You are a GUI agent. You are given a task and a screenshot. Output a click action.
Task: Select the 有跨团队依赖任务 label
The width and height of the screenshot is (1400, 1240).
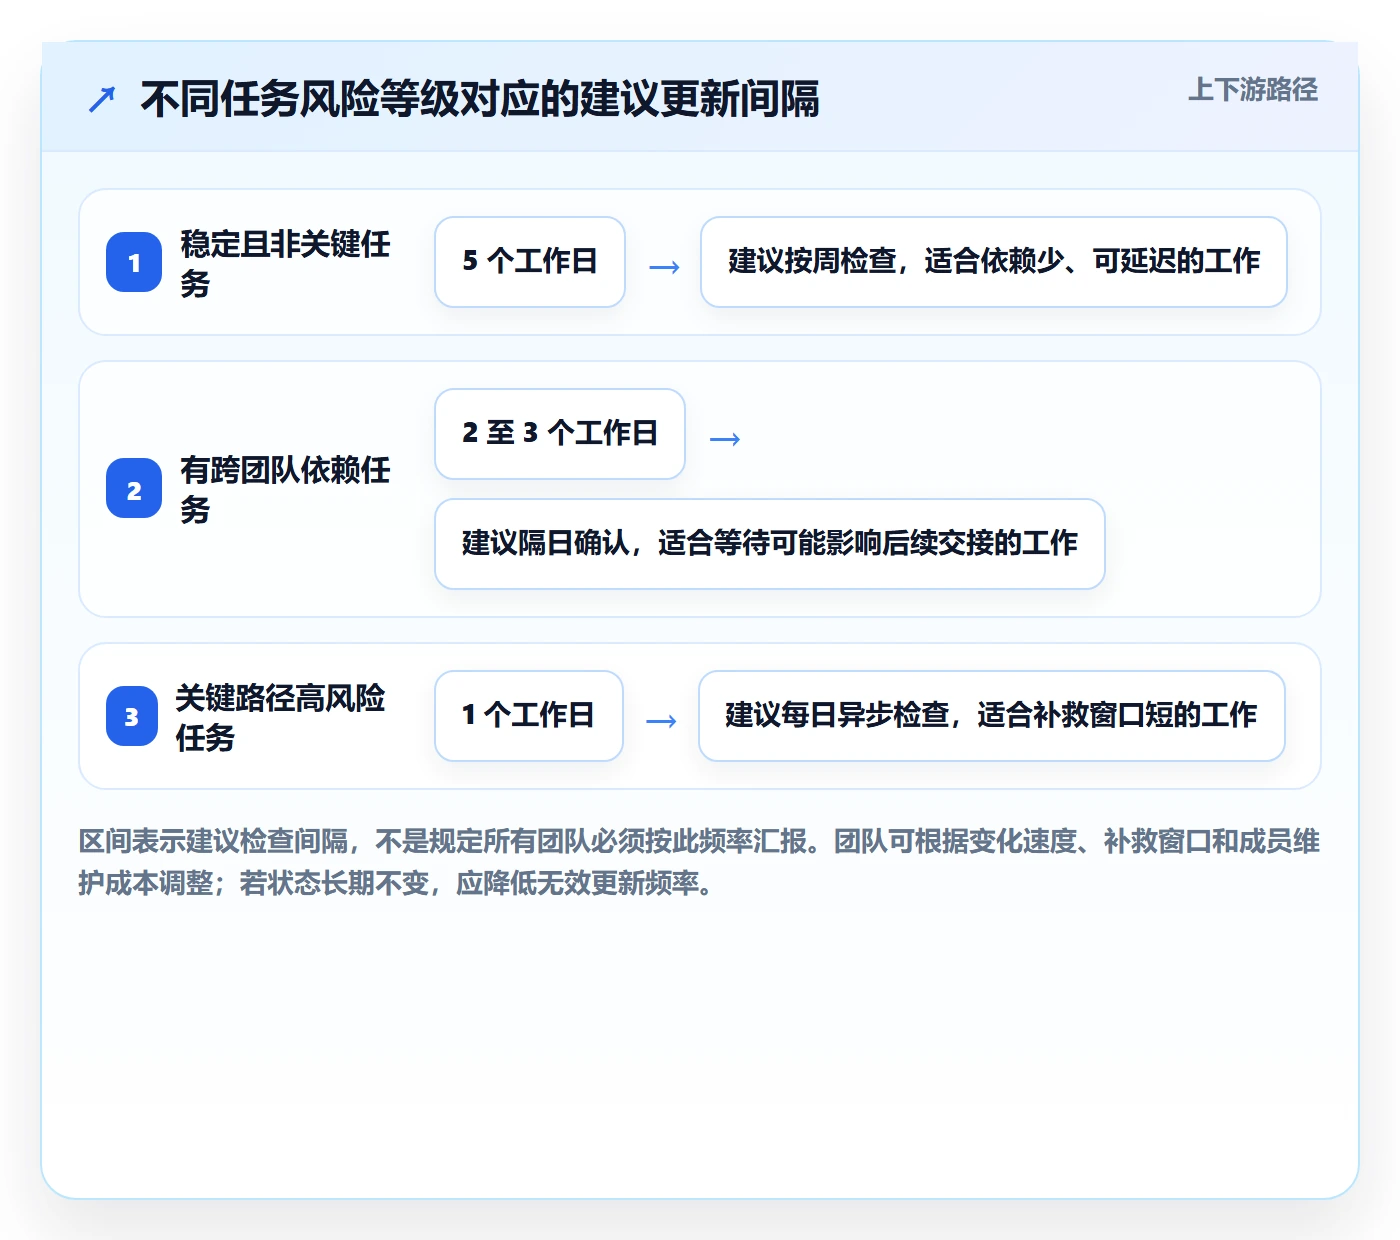[285, 489]
